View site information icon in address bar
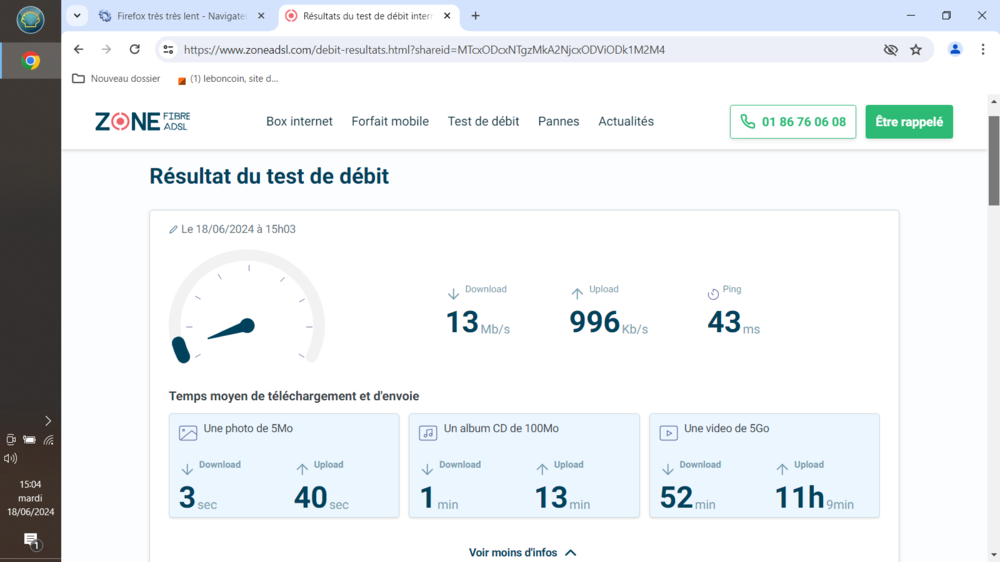The height and width of the screenshot is (562, 1000). point(168,49)
